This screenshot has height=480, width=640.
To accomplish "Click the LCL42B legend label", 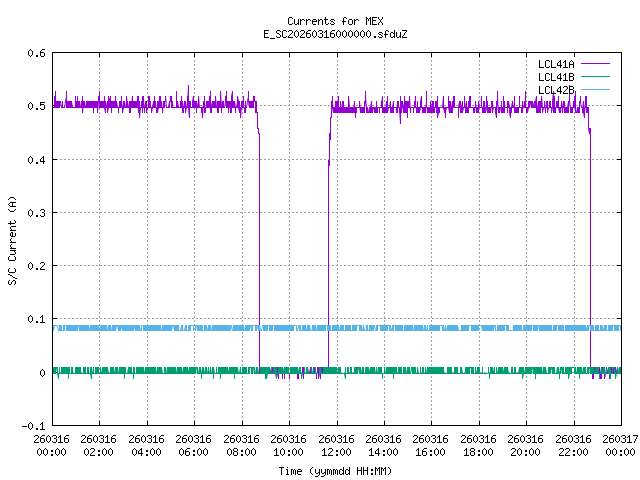I will point(556,90).
